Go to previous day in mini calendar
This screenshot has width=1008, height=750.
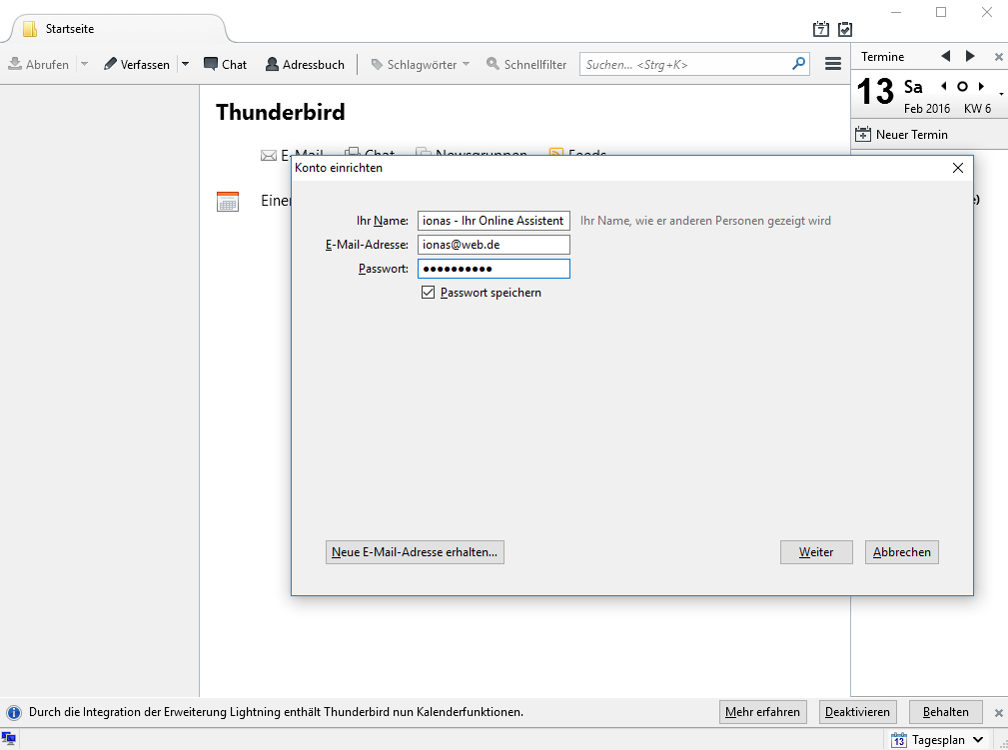(944, 86)
